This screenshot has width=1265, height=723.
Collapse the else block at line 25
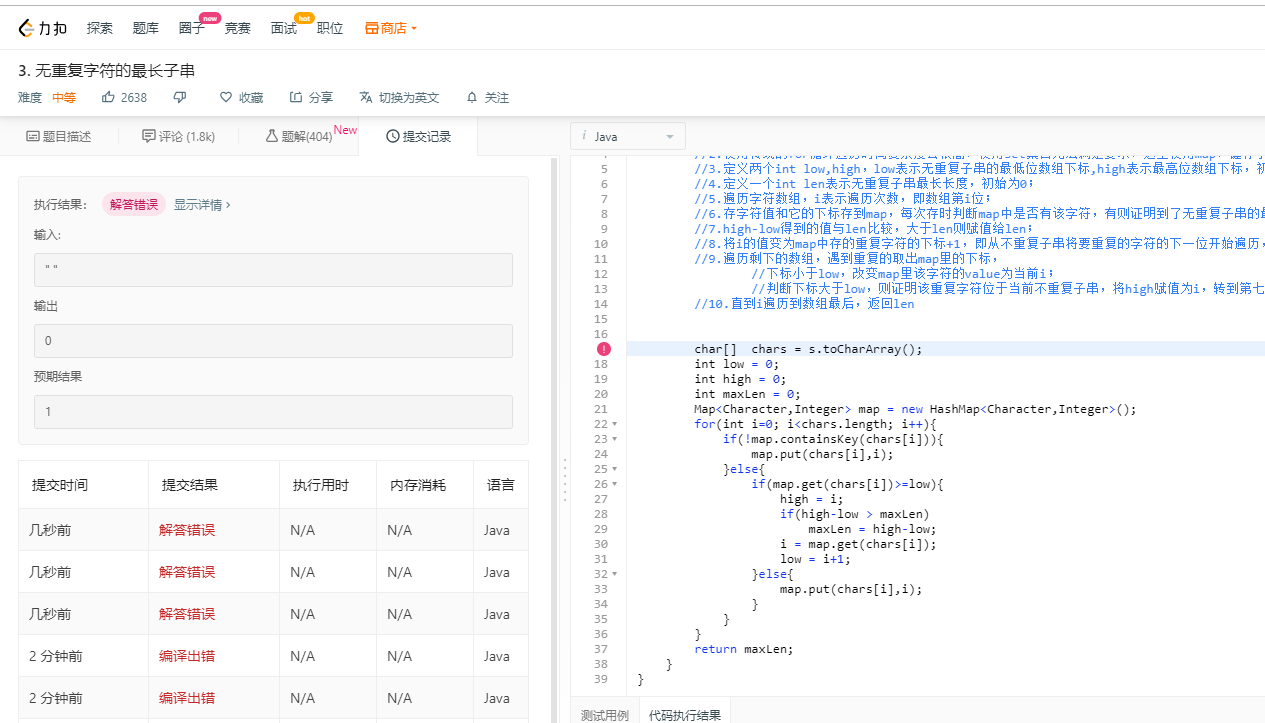614,469
